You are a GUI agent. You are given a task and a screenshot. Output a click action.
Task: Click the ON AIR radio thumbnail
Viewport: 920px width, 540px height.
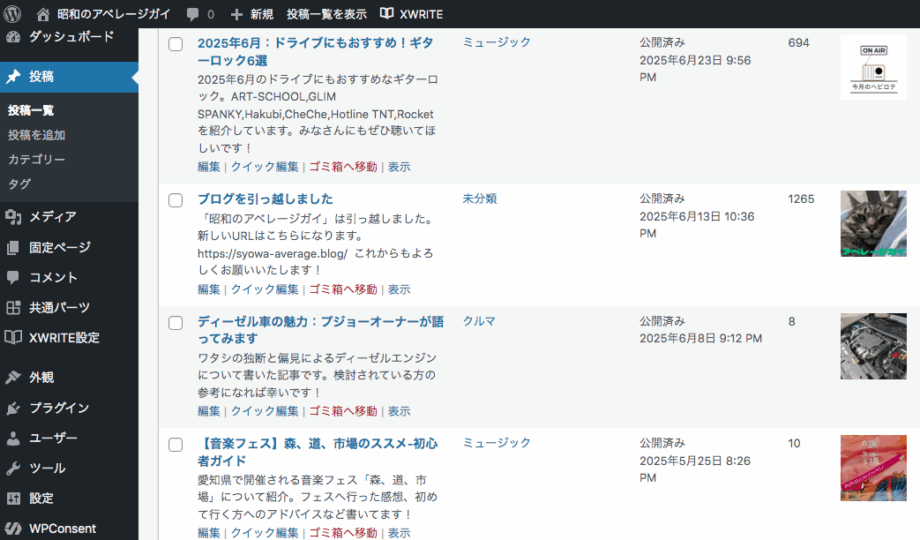874,68
